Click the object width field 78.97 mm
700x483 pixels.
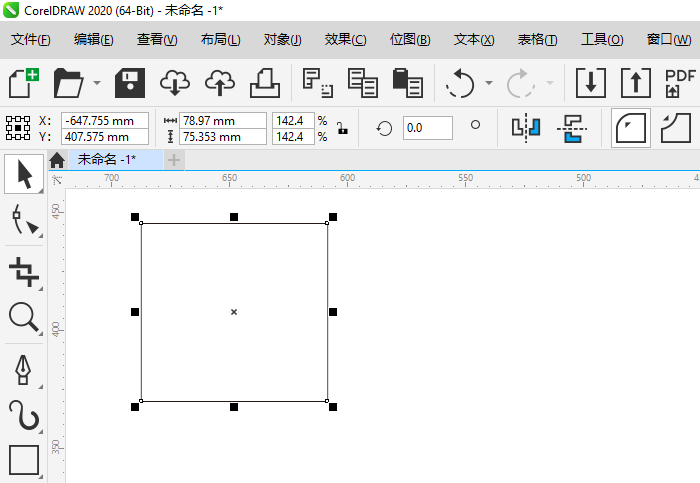point(222,120)
